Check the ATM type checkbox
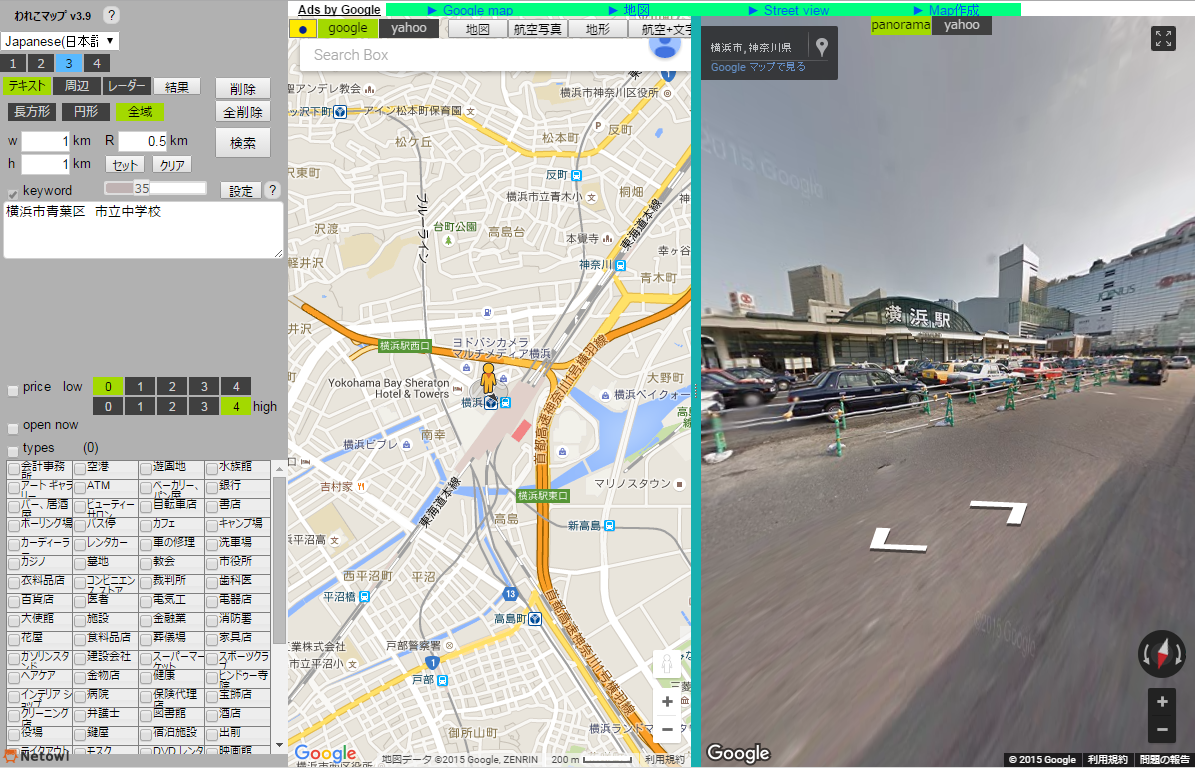The image size is (1195, 768). click(x=80, y=488)
